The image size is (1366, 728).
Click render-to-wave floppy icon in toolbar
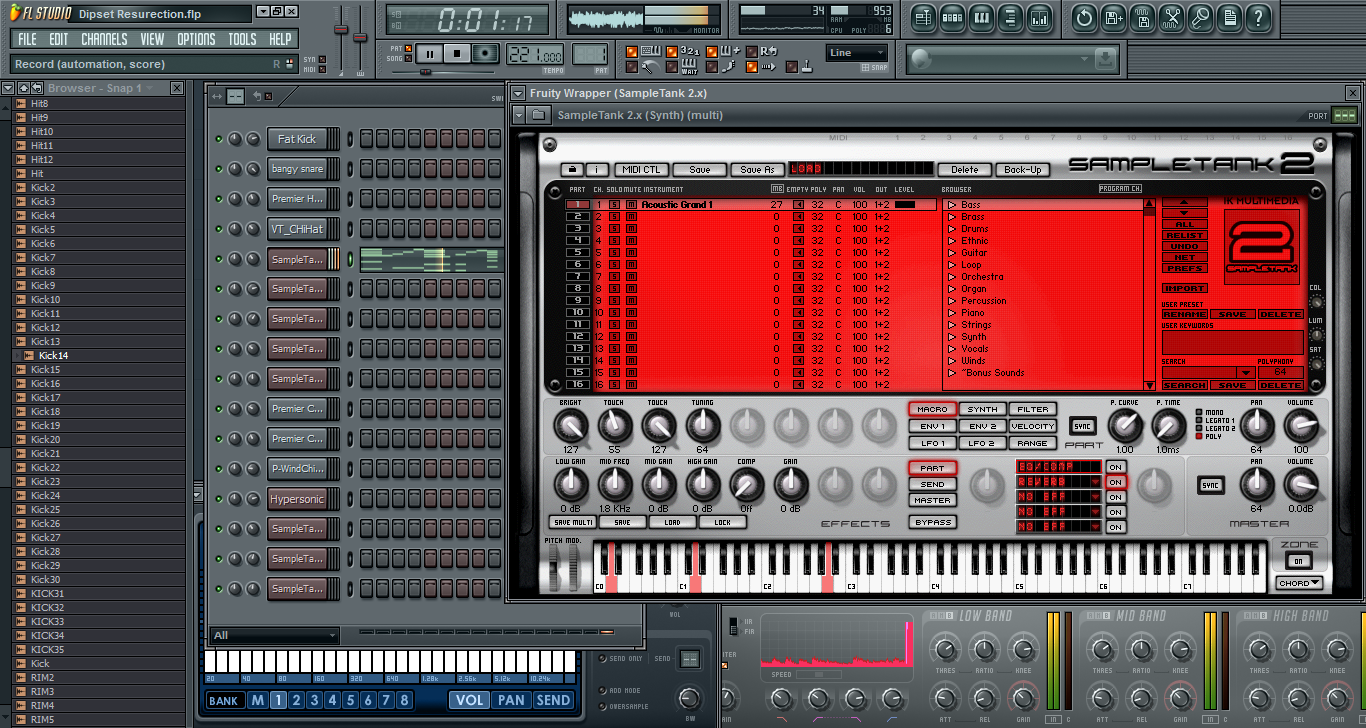pos(1142,17)
